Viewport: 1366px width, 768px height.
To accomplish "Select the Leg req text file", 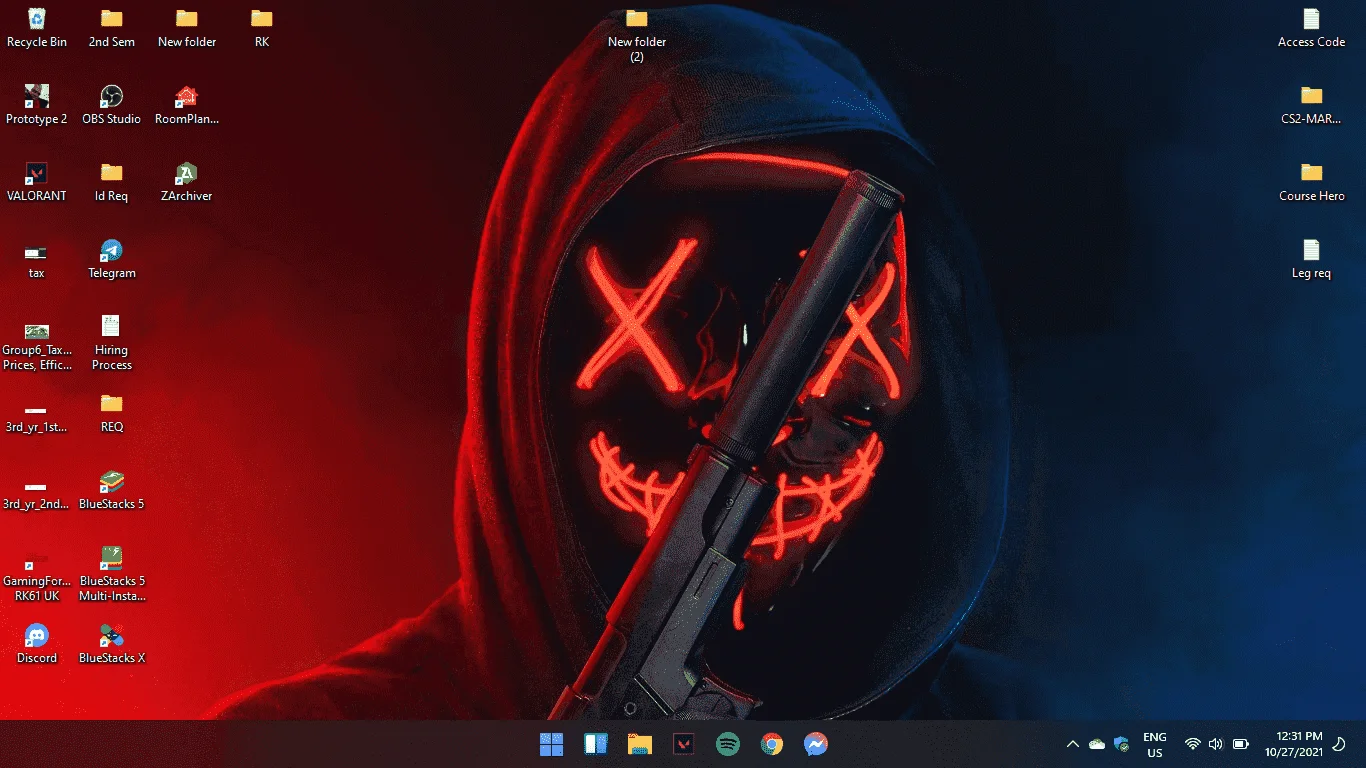I will [1311, 259].
